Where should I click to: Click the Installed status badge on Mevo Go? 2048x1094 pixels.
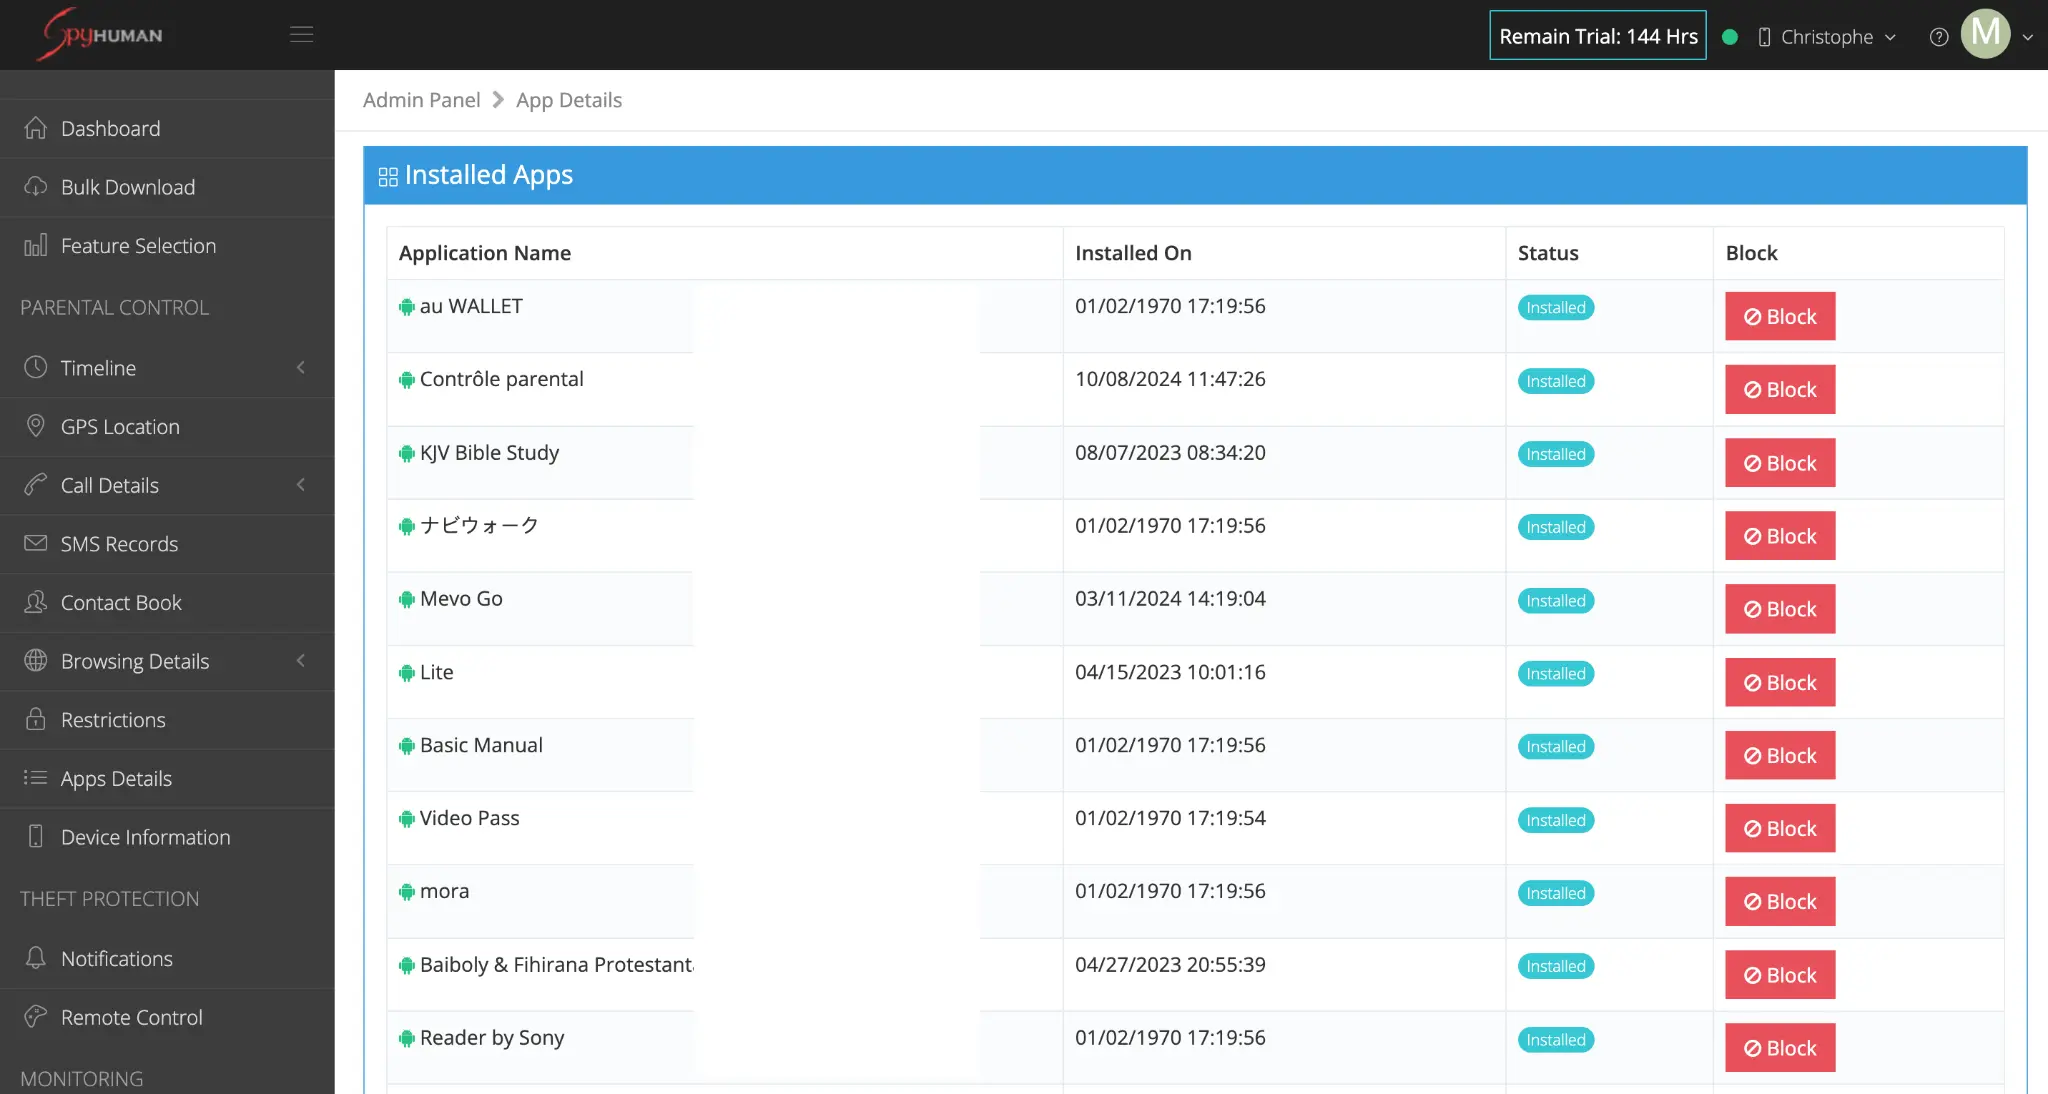click(x=1555, y=601)
